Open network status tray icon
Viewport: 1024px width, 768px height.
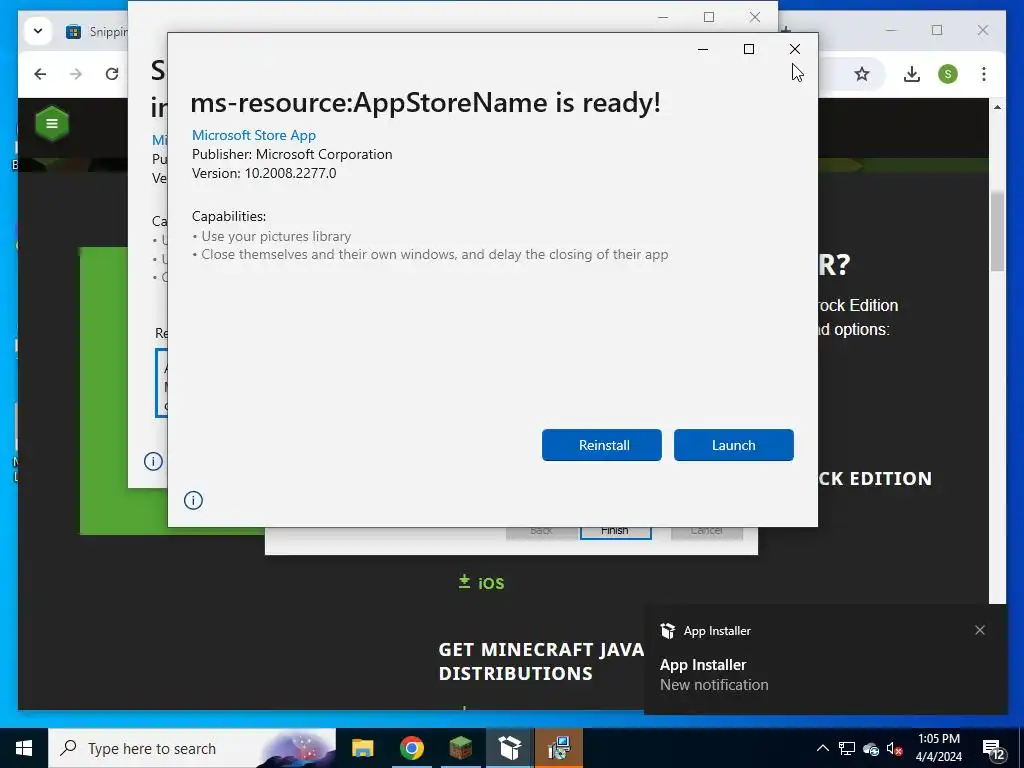pyautogui.click(x=847, y=748)
